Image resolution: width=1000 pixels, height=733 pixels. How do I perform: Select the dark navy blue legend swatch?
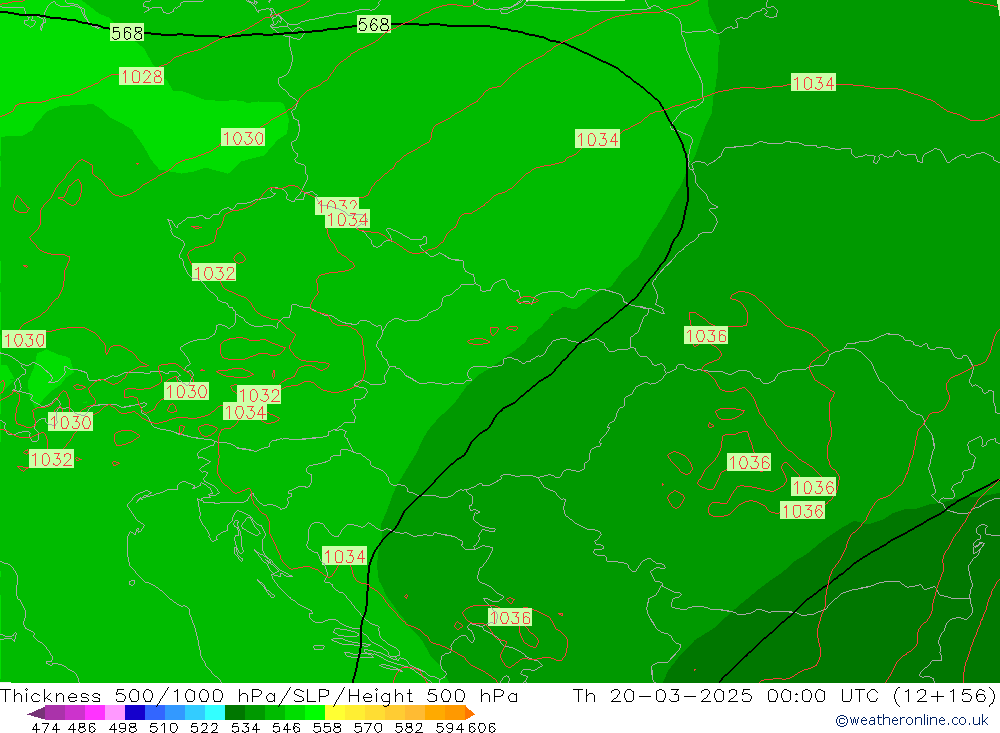click(x=135, y=713)
